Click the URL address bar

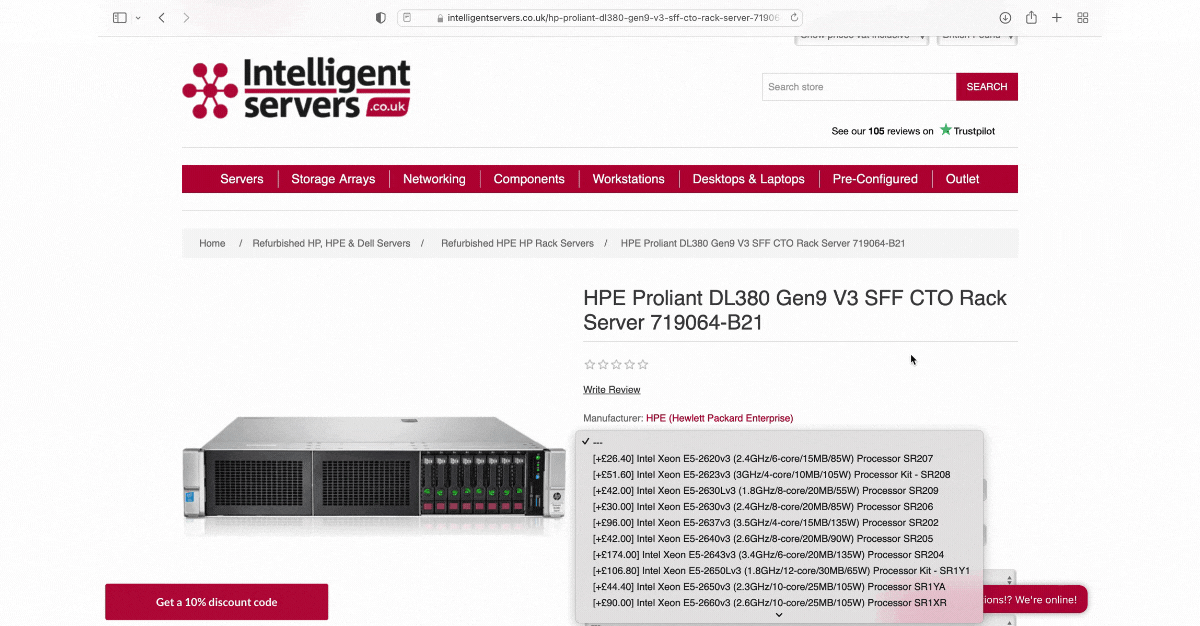click(x=600, y=18)
